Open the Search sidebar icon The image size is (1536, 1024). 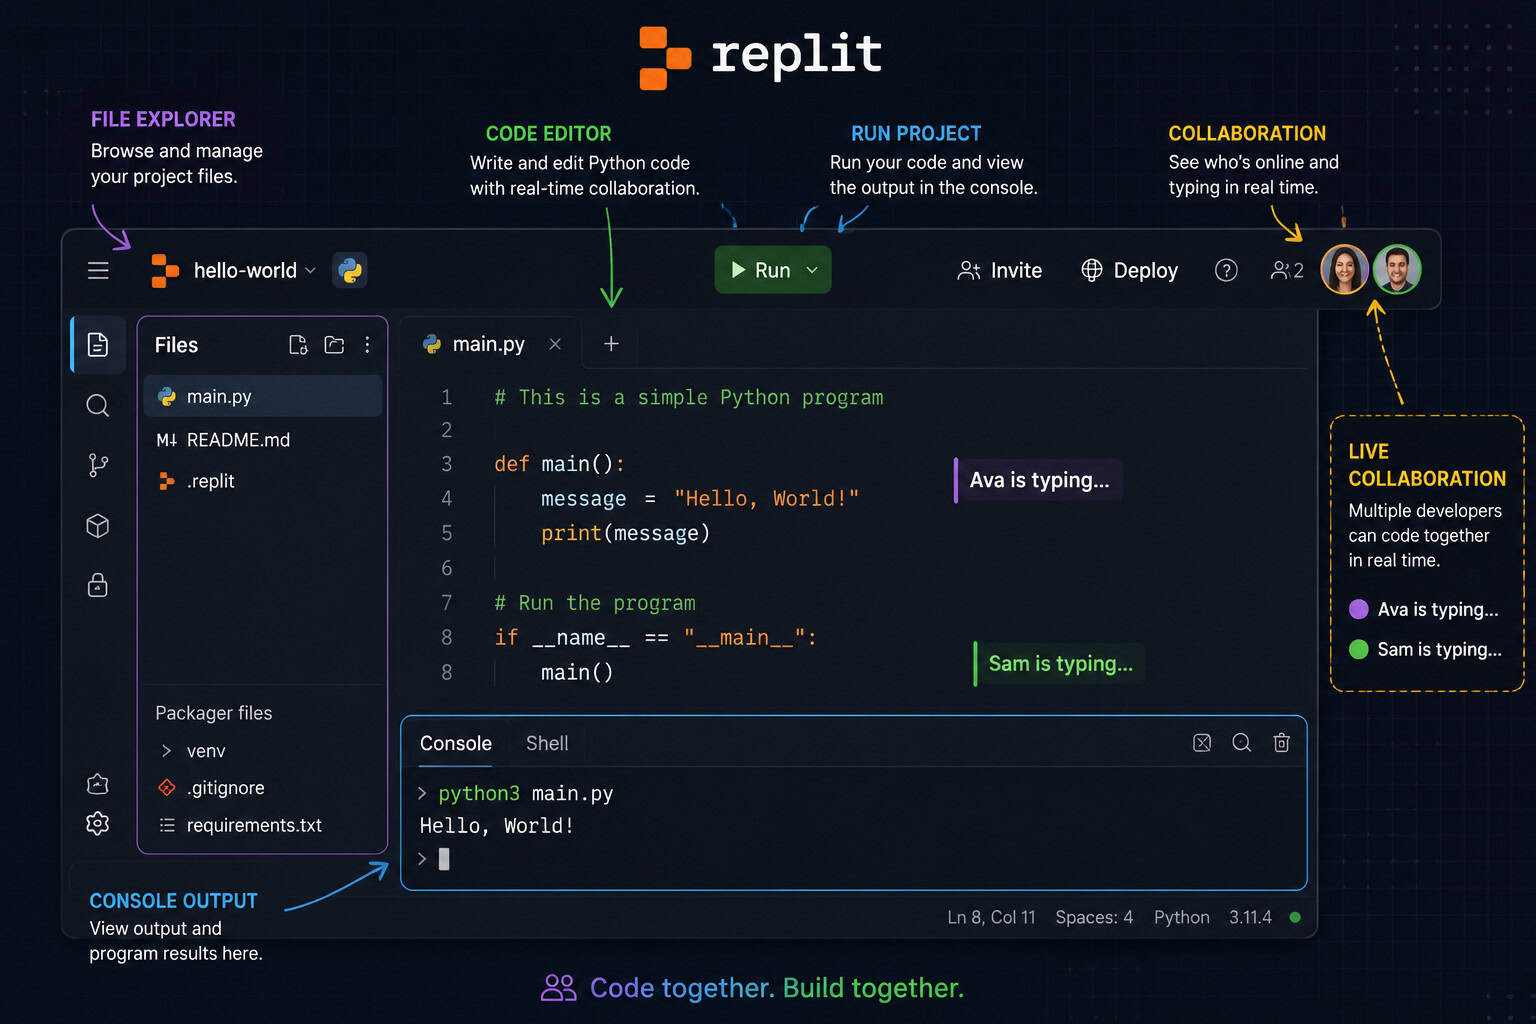(98, 405)
